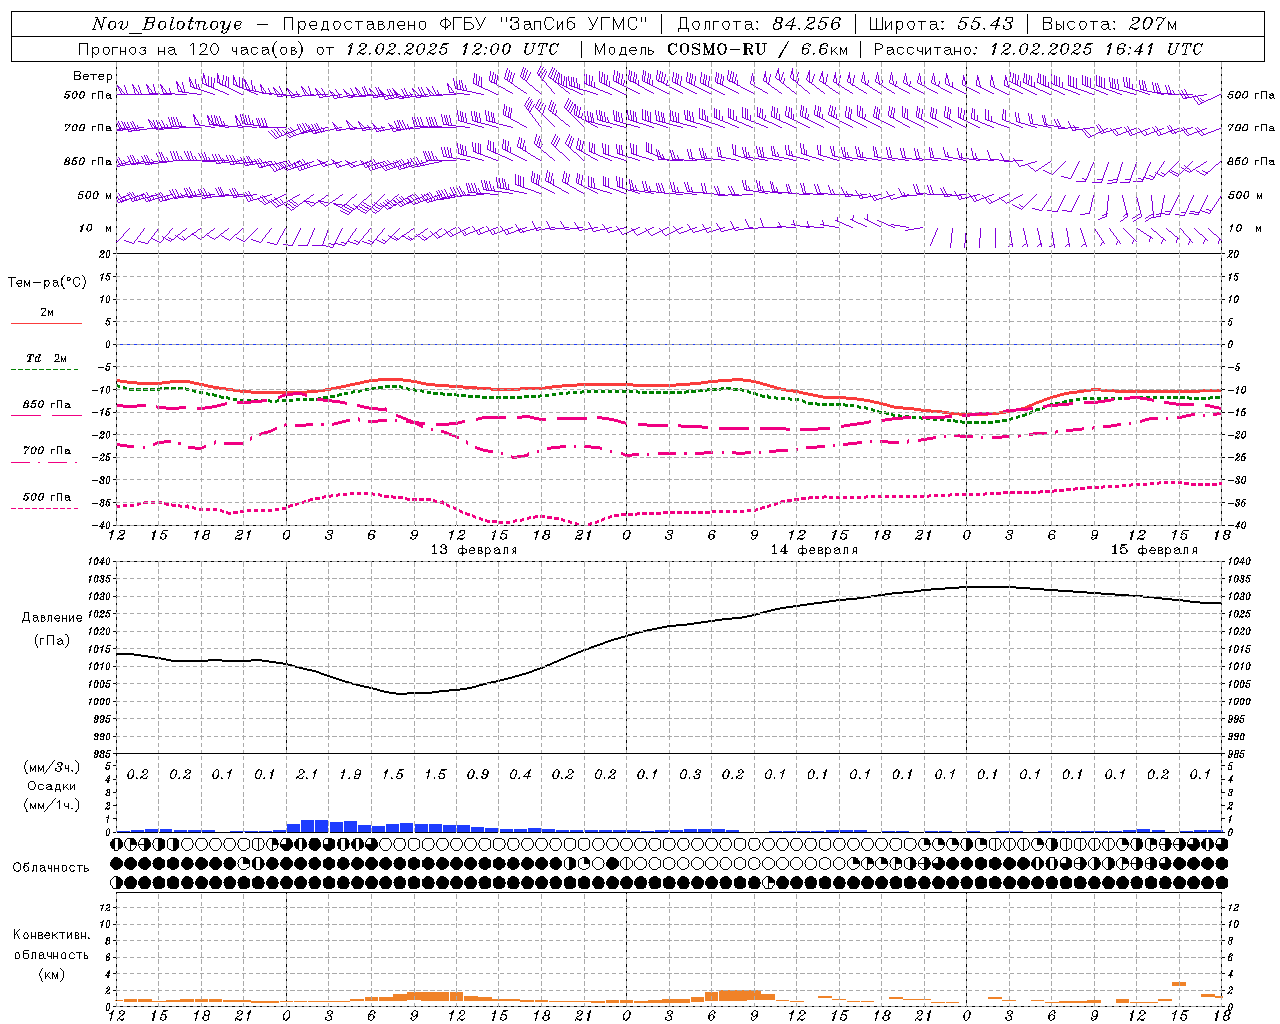This screenshot has width=1280, height=1024.
Task: Click the 'Модель COSMO-RU / 6.6км' text
Action: [x=720, y=49]
